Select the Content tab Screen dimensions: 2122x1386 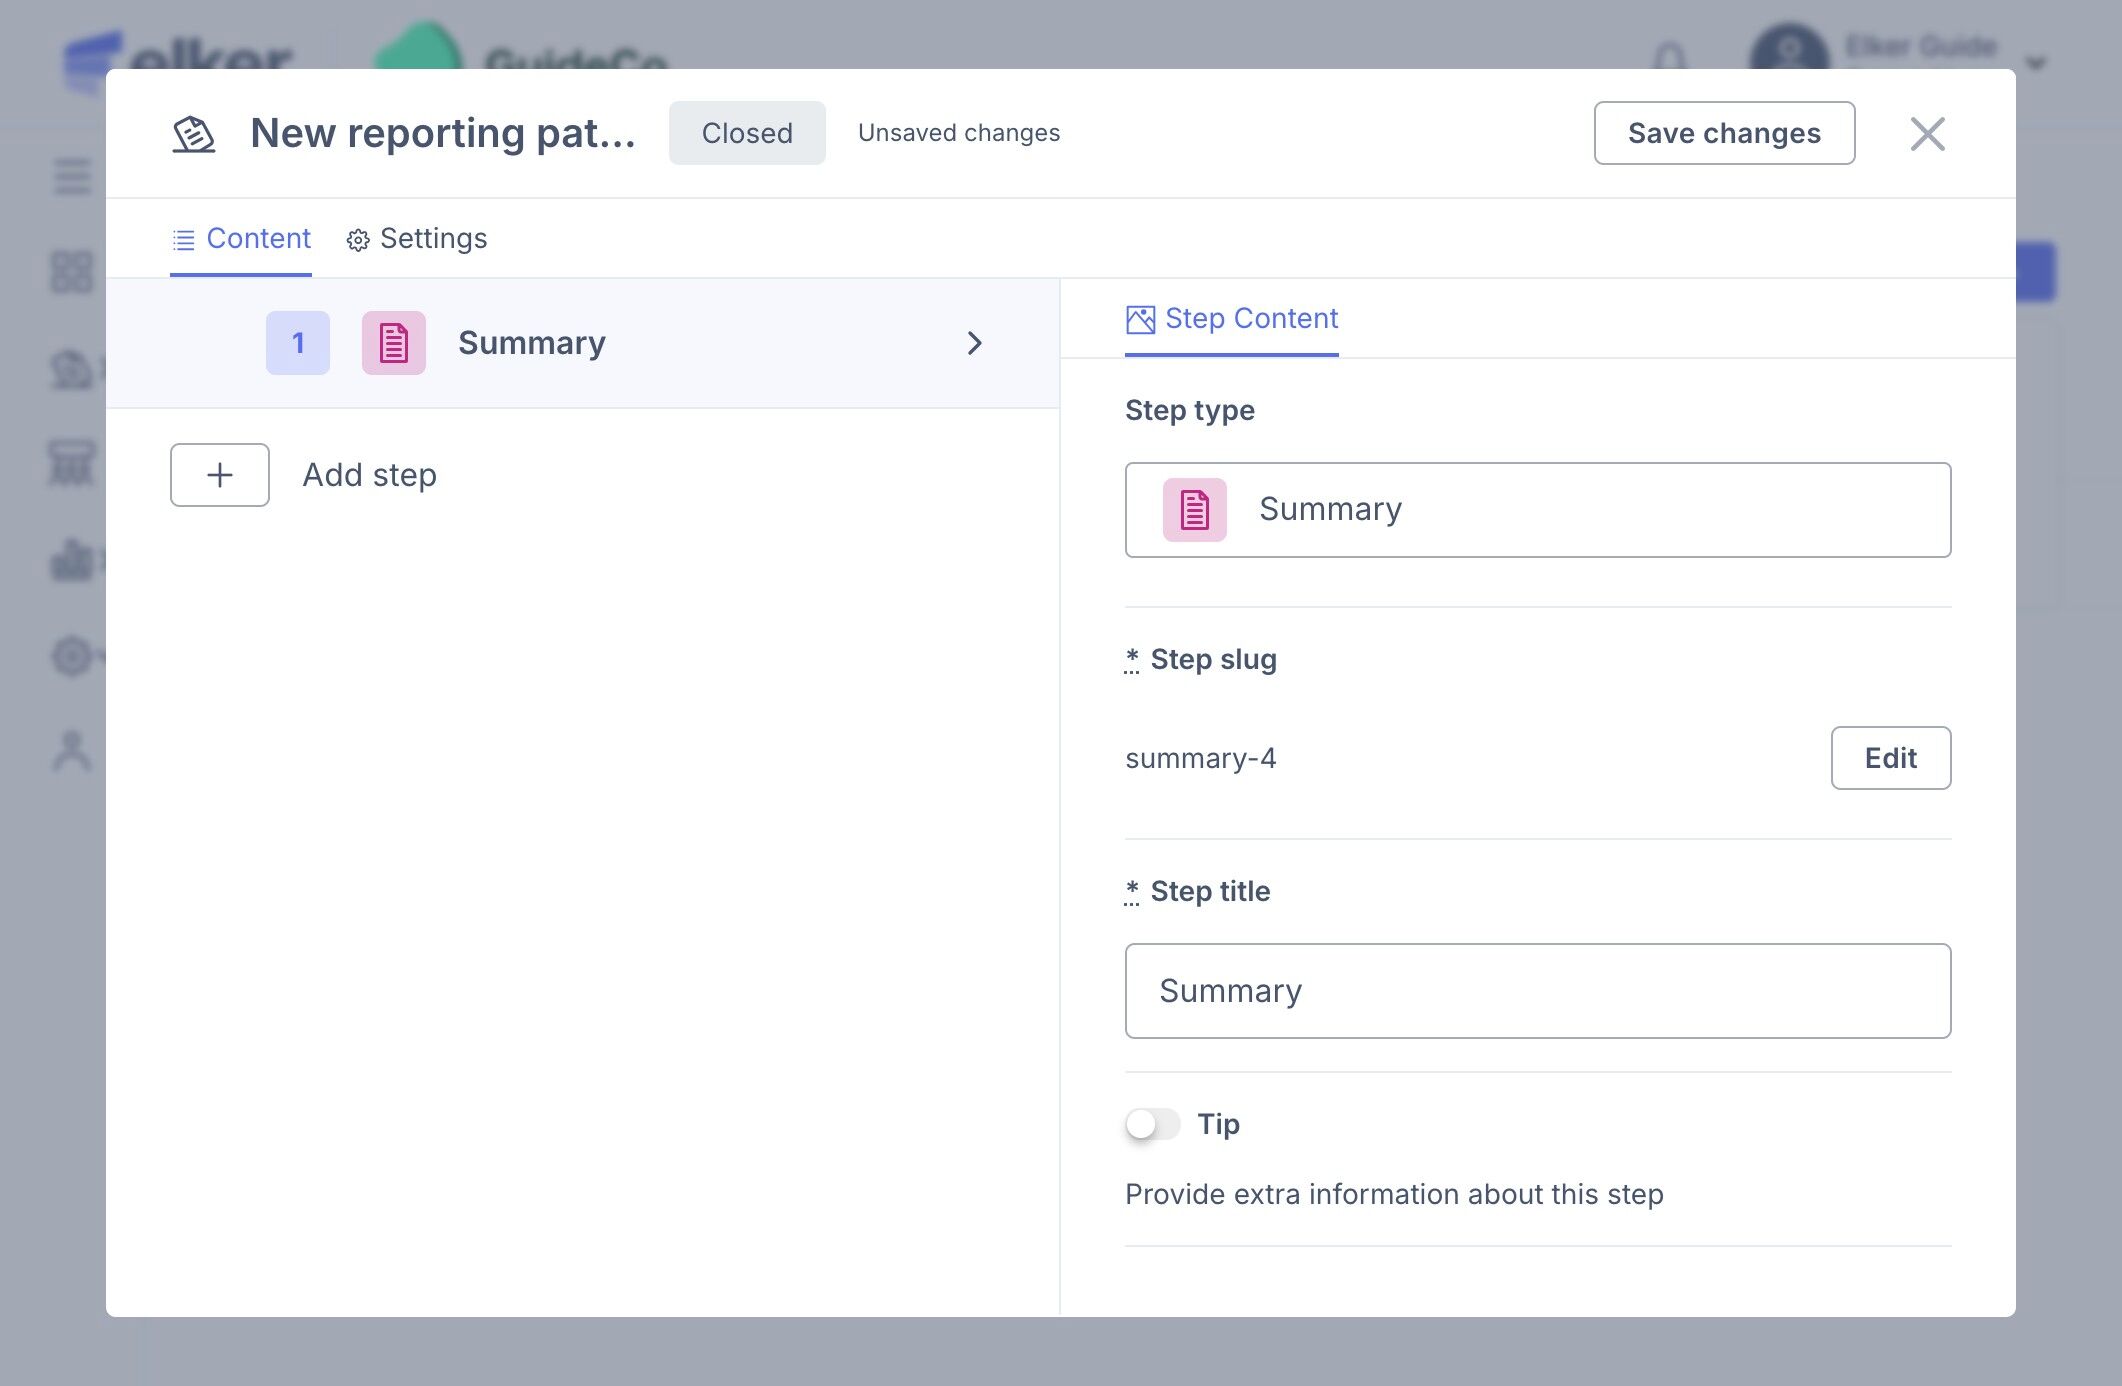click(x=241, y=239)
